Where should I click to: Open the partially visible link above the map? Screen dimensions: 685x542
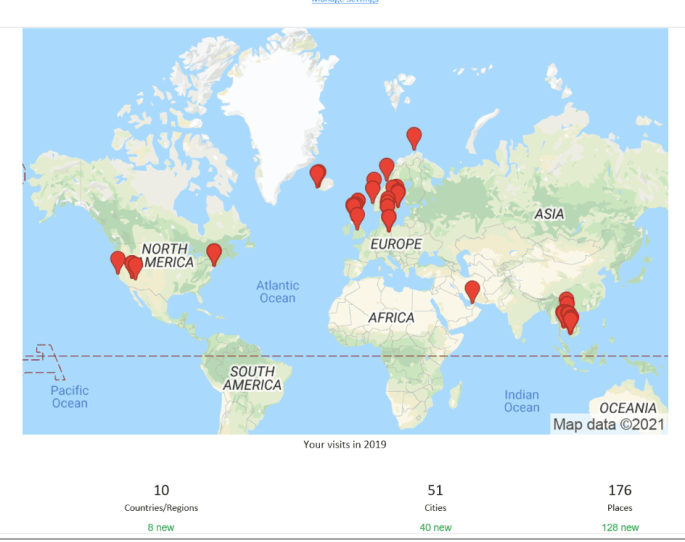[344, 2]
